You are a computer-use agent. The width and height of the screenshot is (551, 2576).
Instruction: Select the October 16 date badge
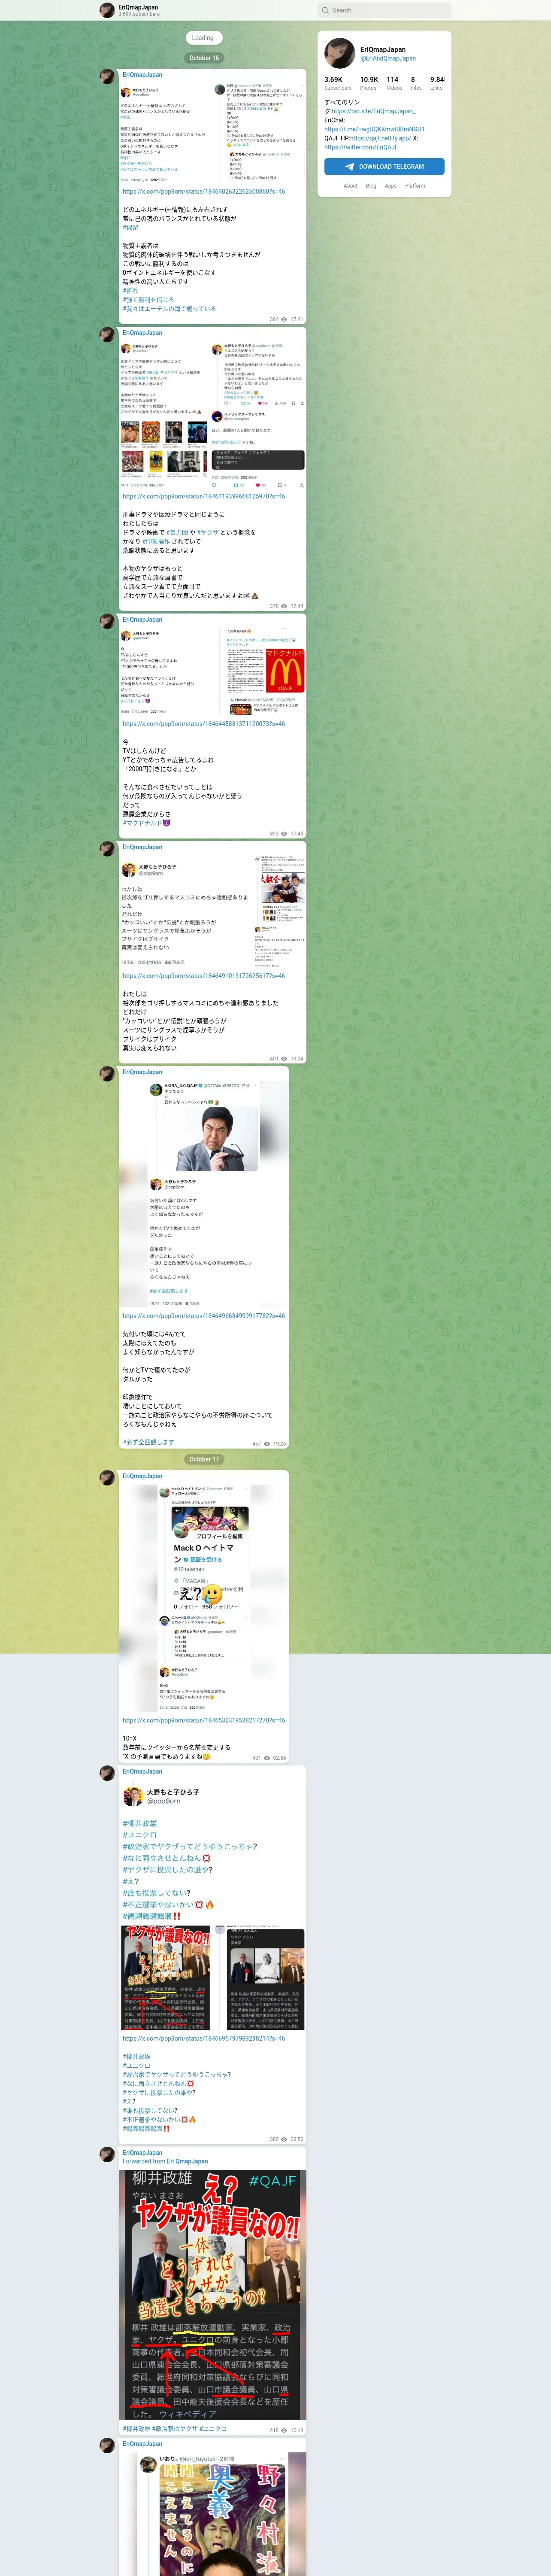click(x=203, y=58)
